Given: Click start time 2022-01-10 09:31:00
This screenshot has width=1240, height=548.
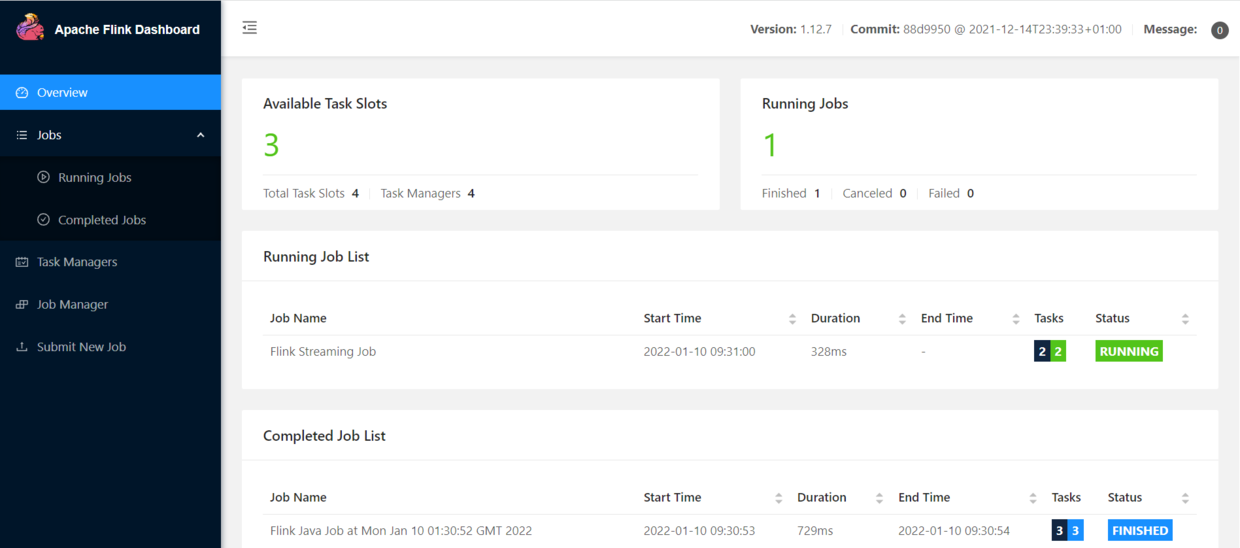Looking at the screenshot, I should pos(699,352).
